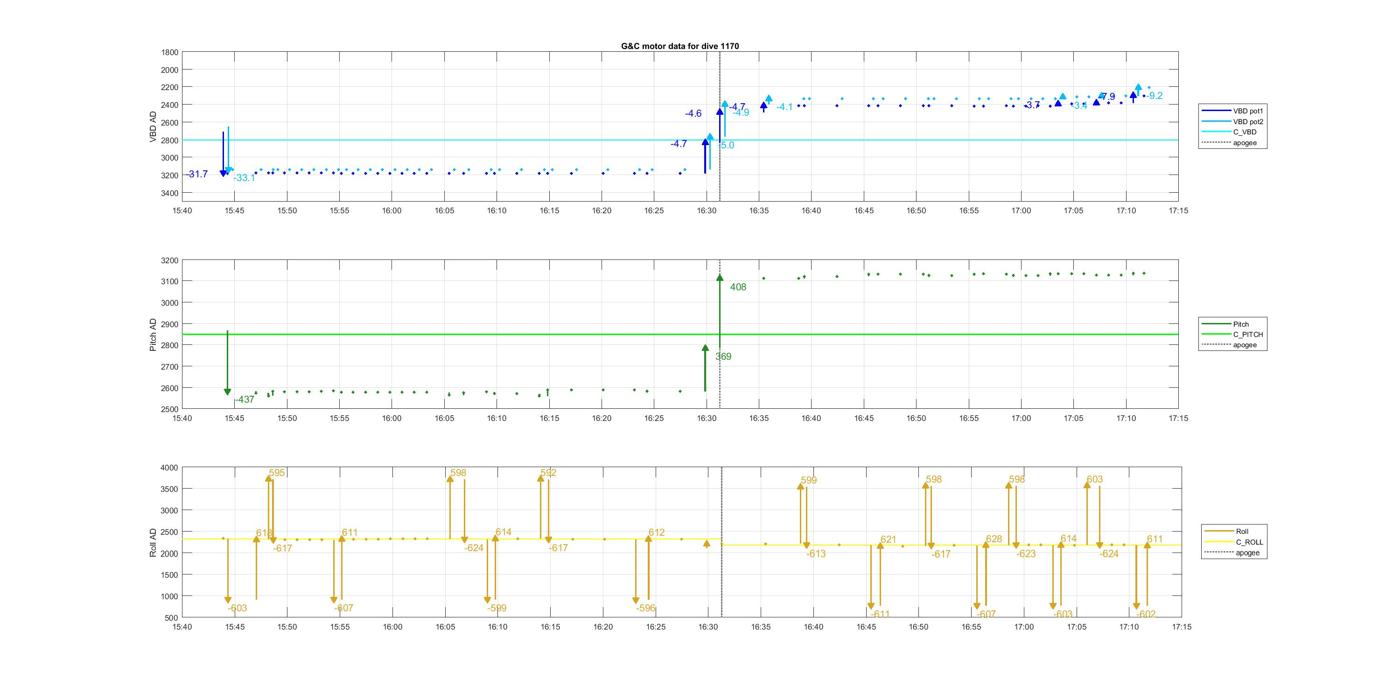Click the 'Pitch AD' y-axis label

[x=154, y=335]
